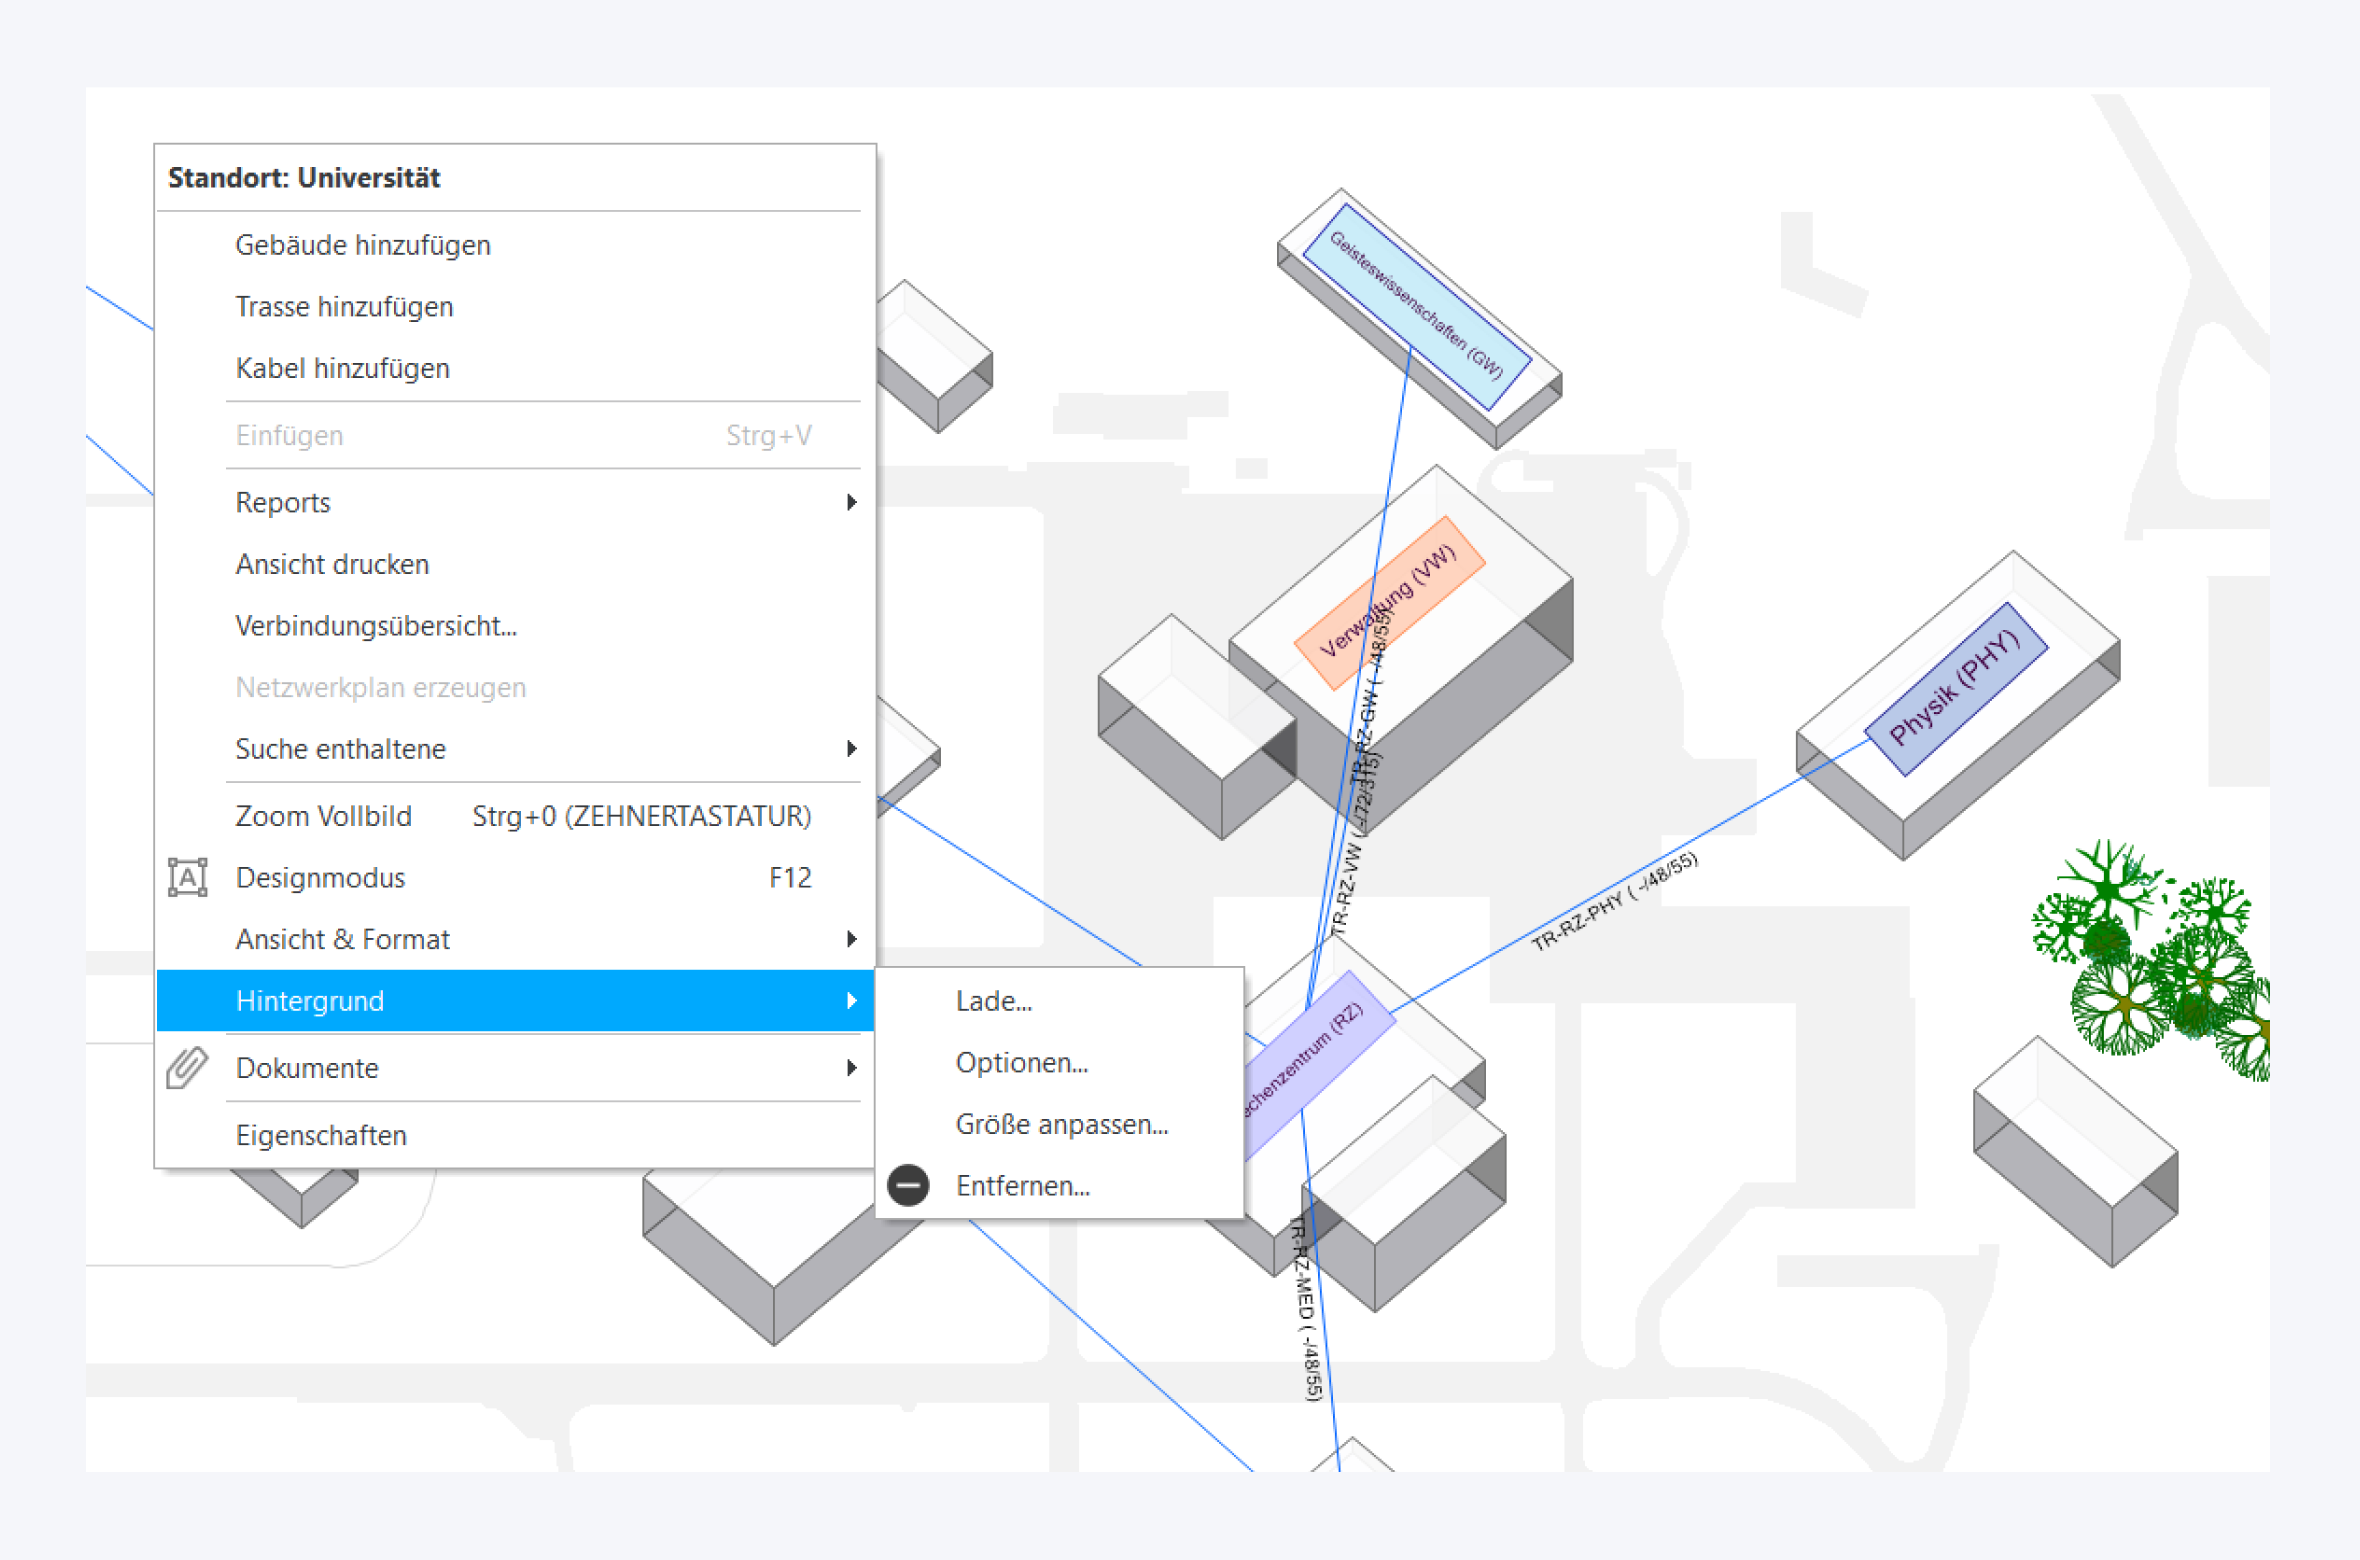The height and width of the screenshot is (1560, 2360).
Task: Click the Entfernen minus circle icon
Action: coord(908,1185)
